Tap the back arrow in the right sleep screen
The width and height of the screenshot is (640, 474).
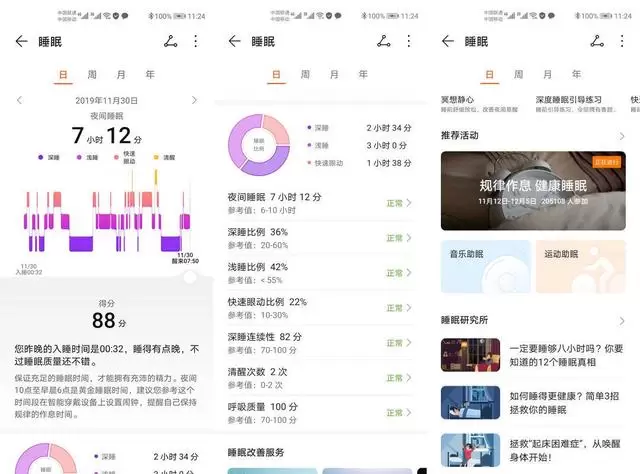click(x=447, y=41)
